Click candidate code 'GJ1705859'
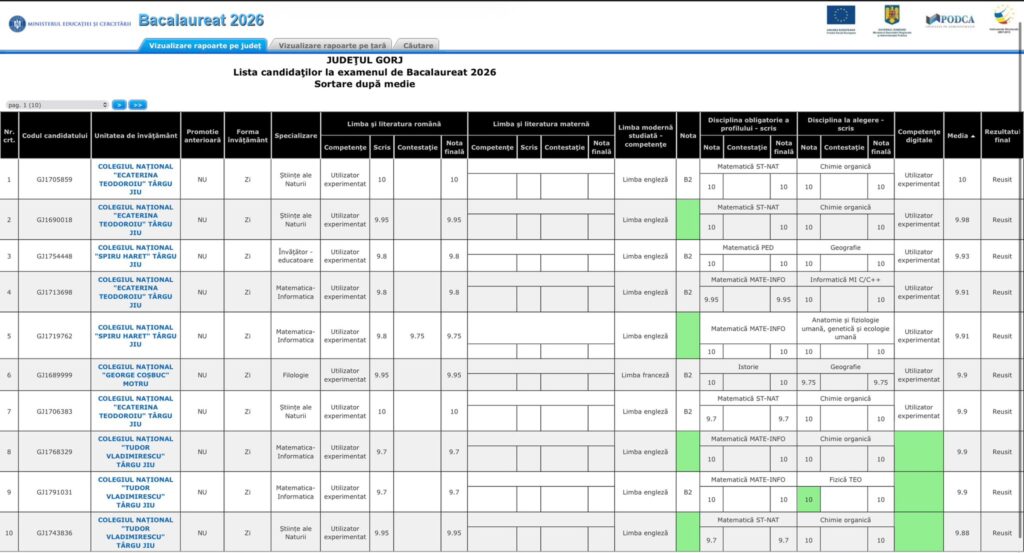The height and width of the screenshot is (553, 1024). click(x=55, y=180)
